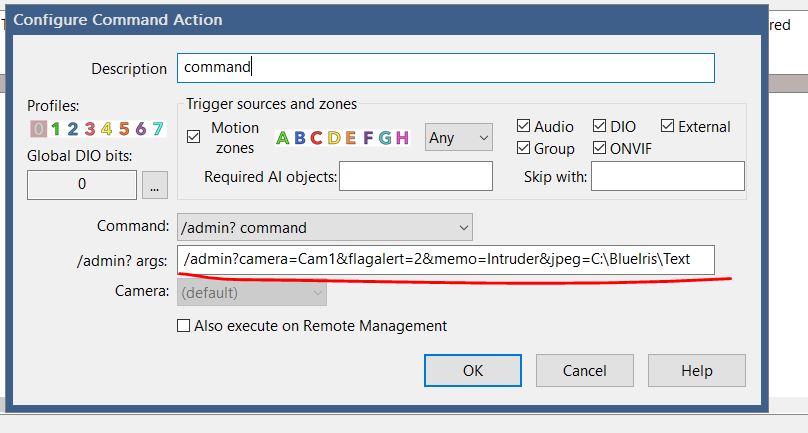This screenshot has width=808, height=433.
Task: Confirm with the OK button
Action: [473, 370]
